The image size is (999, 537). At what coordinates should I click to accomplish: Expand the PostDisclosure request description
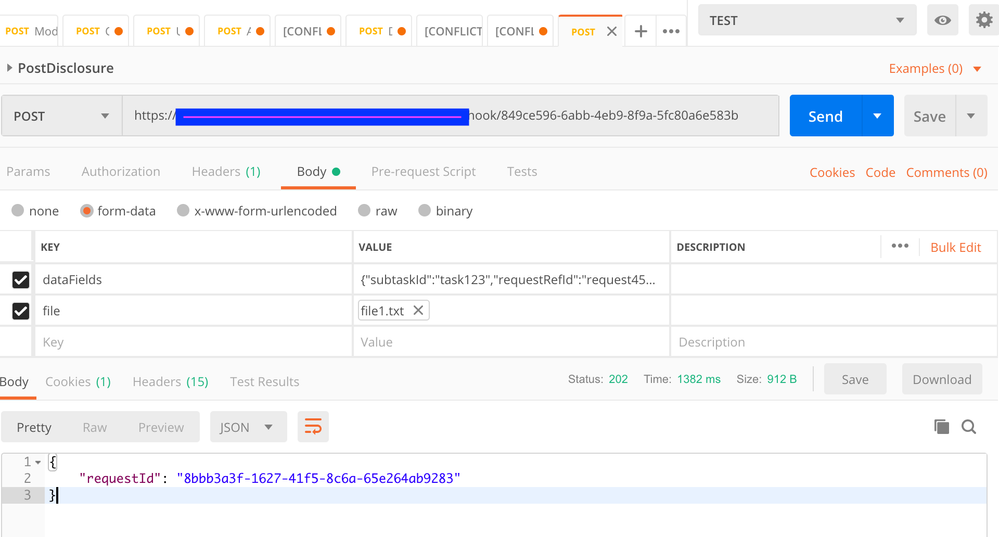(x=9, y=68)
